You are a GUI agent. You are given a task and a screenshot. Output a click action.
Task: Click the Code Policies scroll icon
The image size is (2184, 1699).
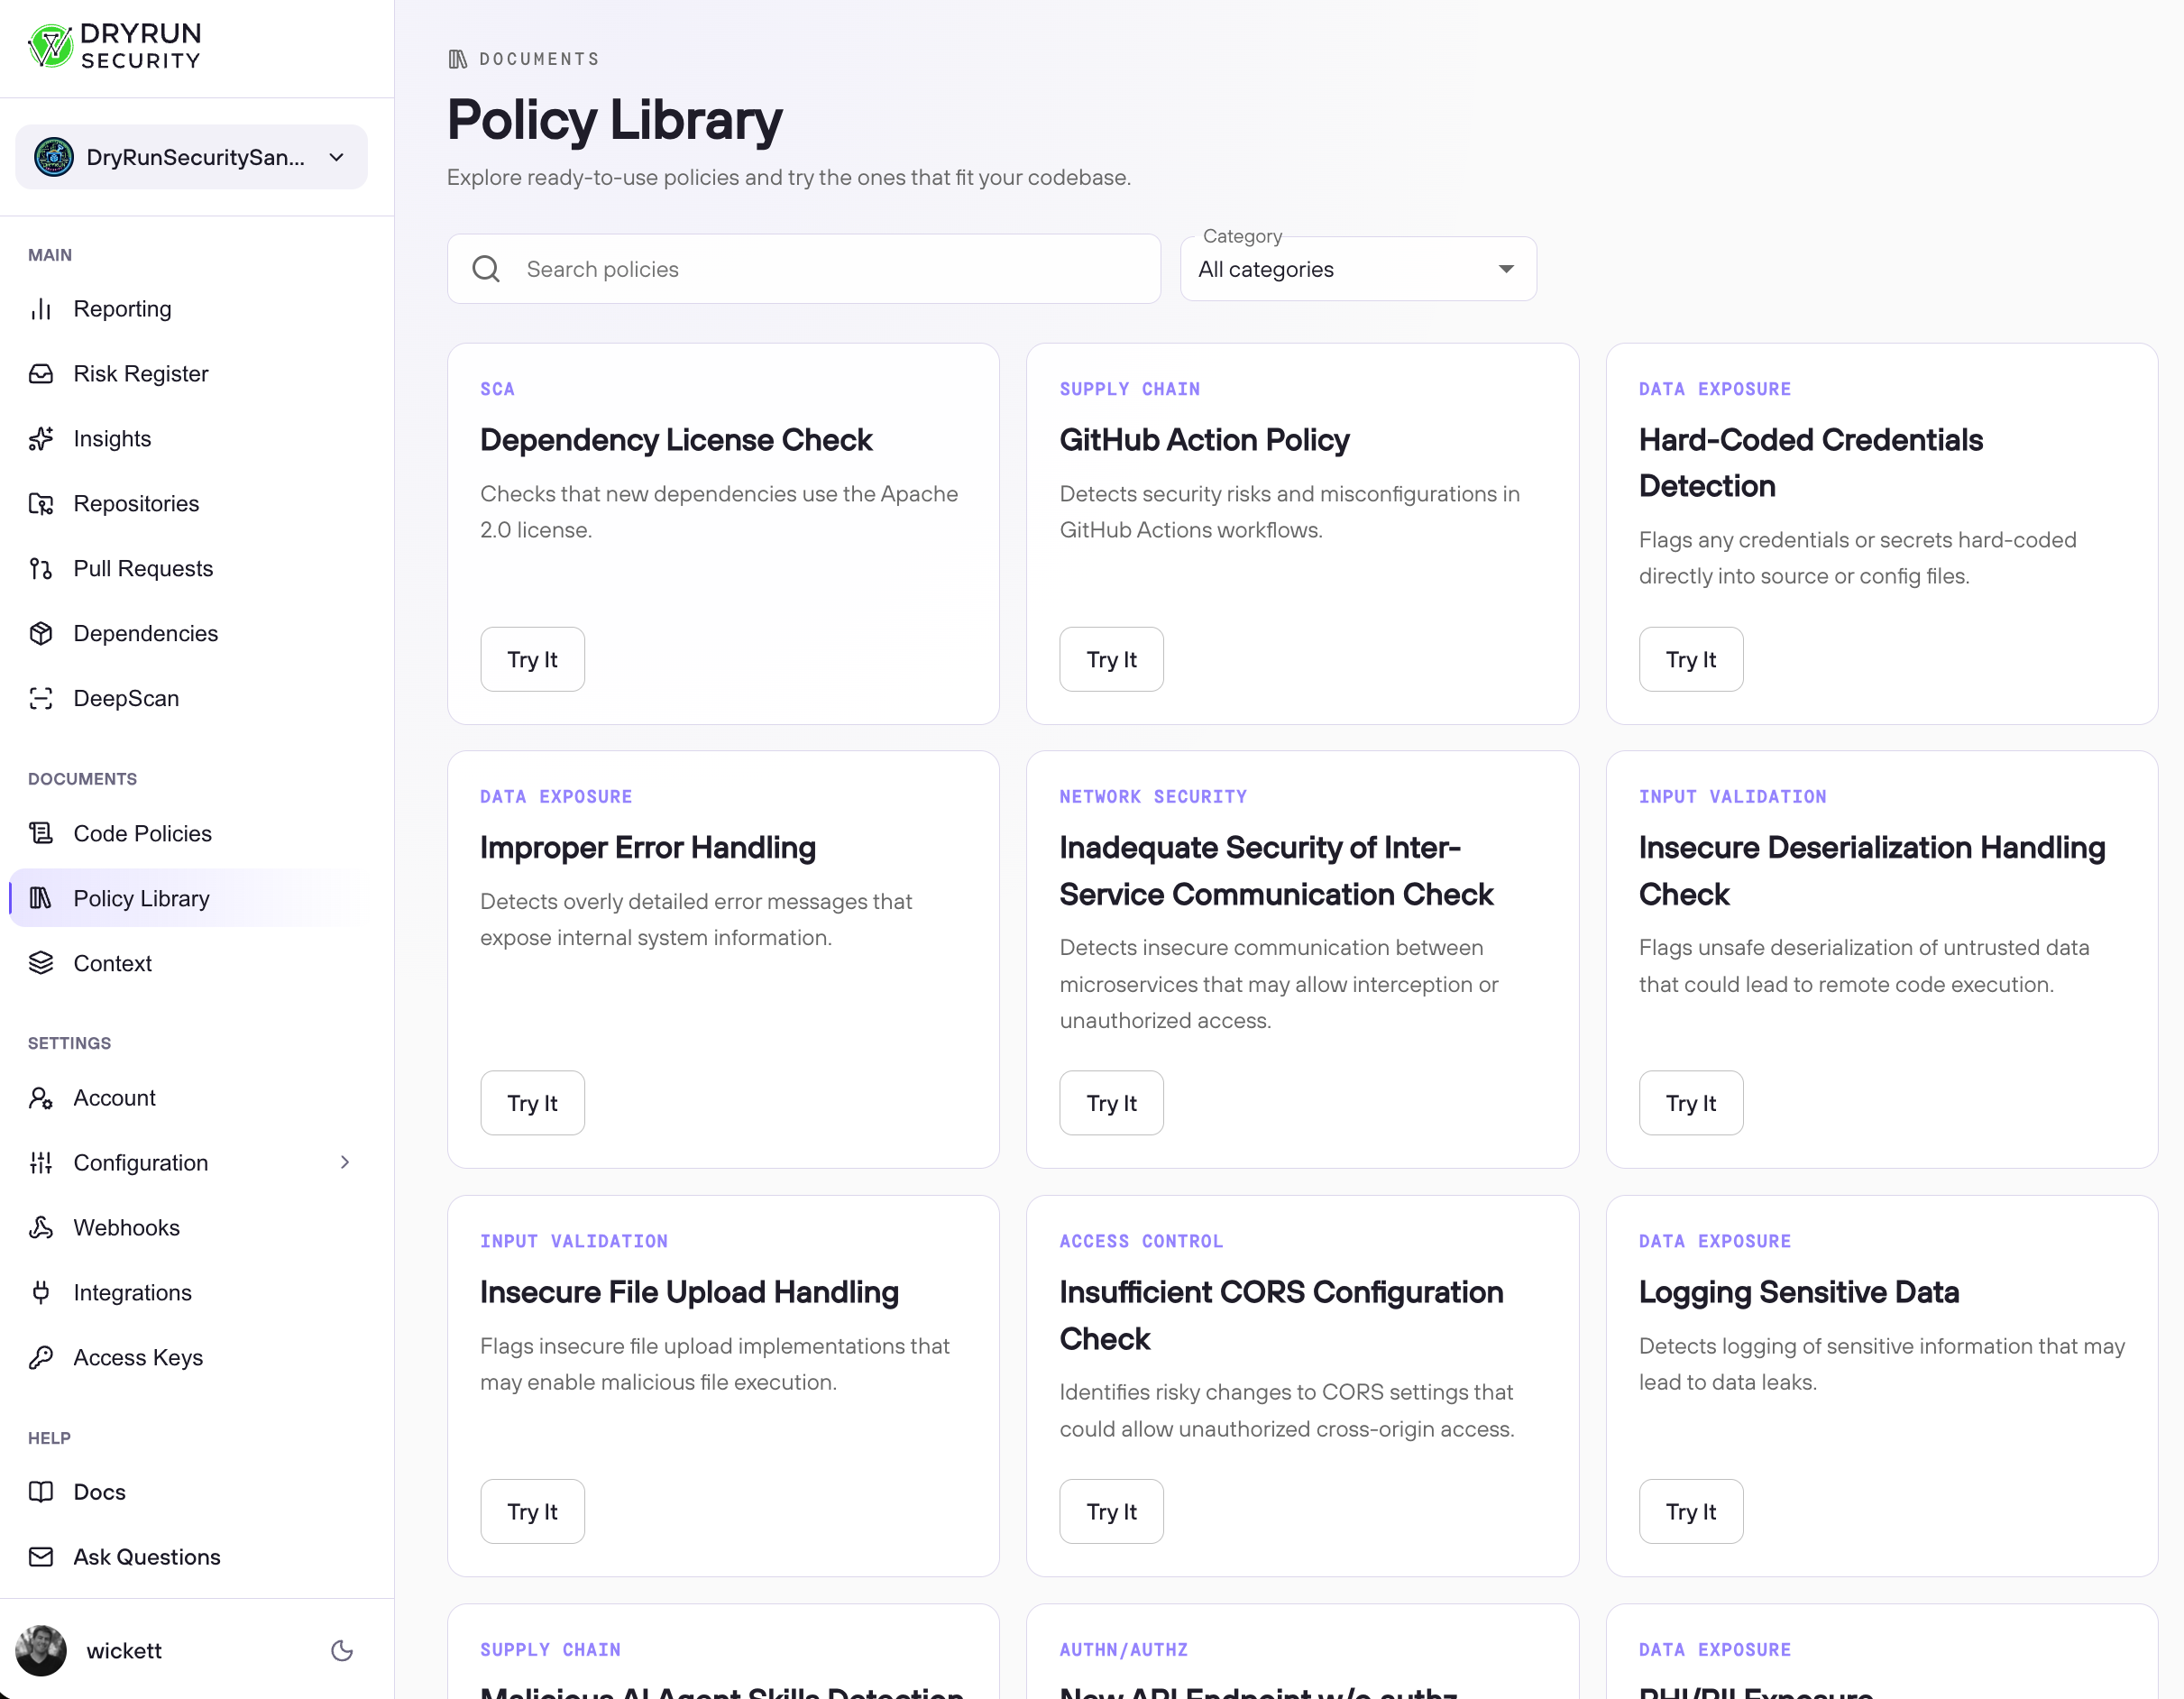pyautogui.click(x=41, y=834)
